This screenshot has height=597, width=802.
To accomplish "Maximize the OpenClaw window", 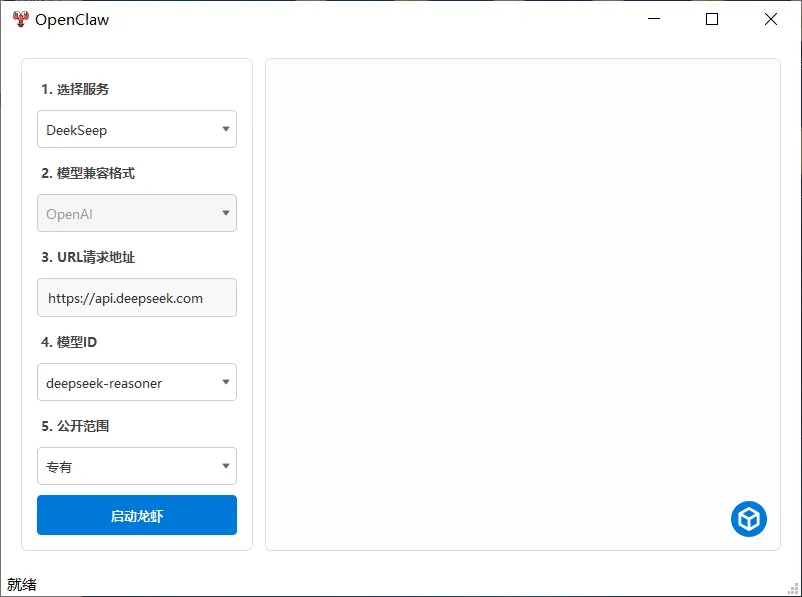I will point(711,19).
